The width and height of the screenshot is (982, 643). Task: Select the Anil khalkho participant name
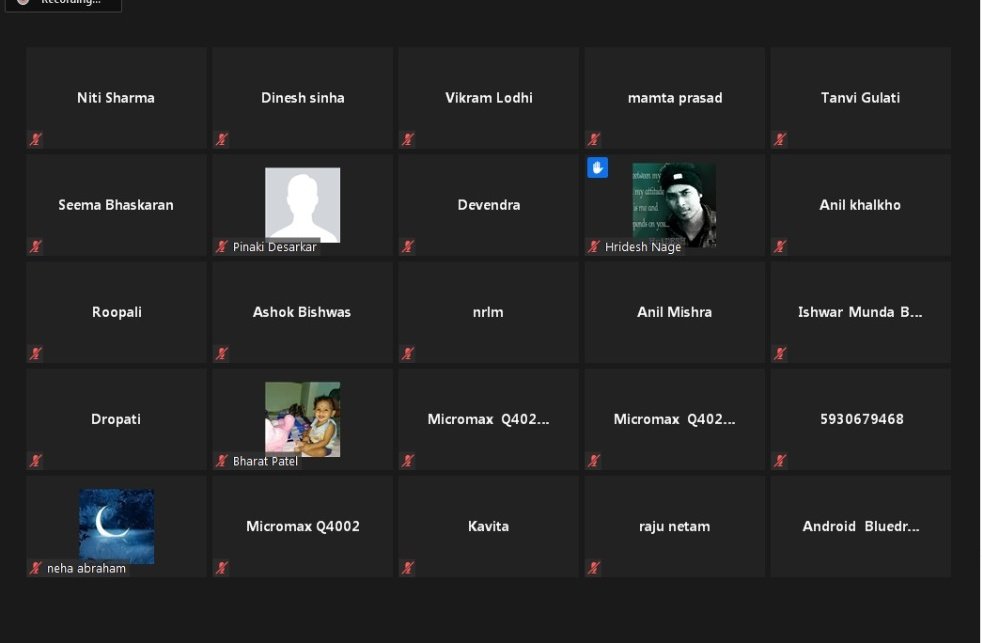pyautogui.click(x=860, y=205)
